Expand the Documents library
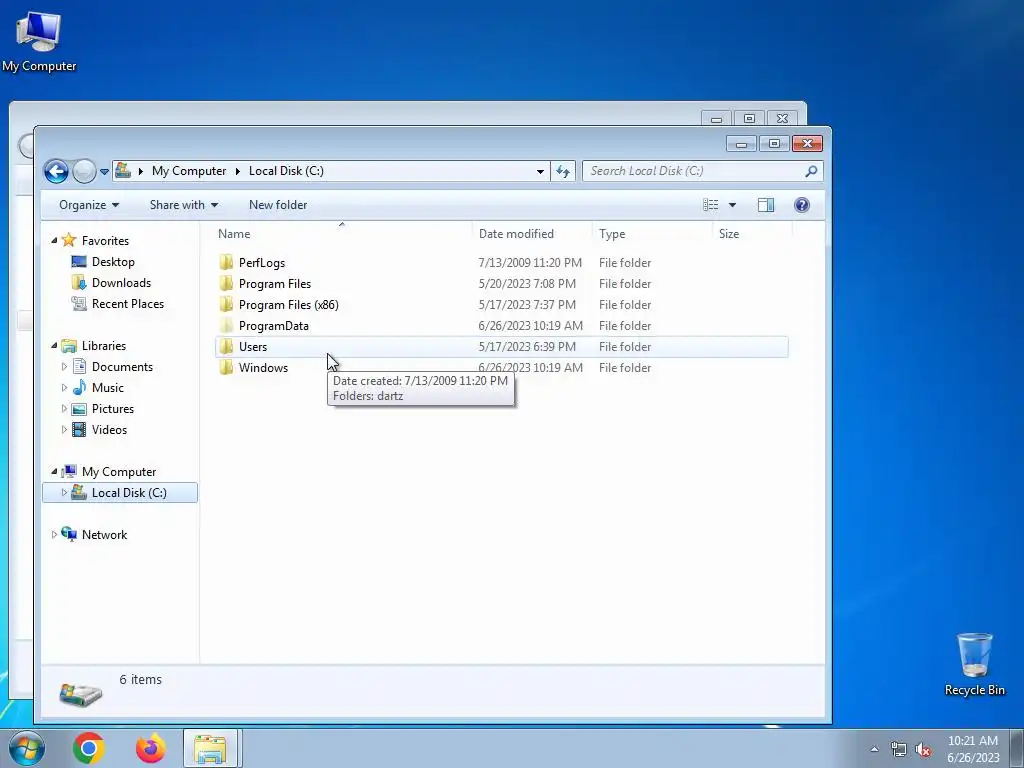Viewport: 1024px width, 768px height. (x=64, y=366)
